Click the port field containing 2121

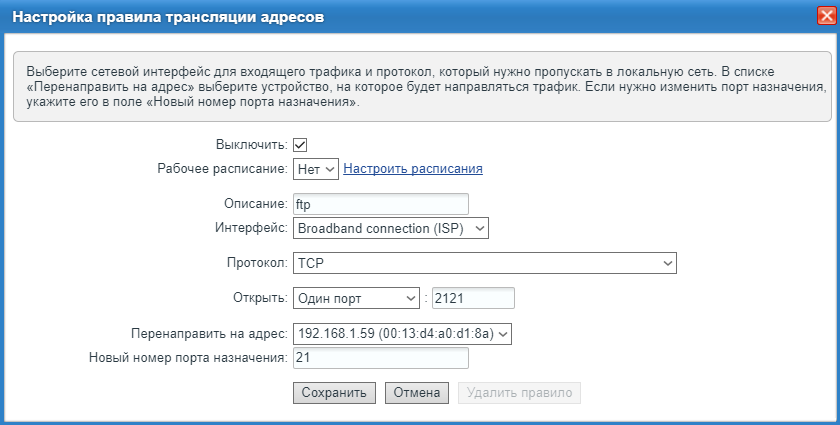(471, 298)
